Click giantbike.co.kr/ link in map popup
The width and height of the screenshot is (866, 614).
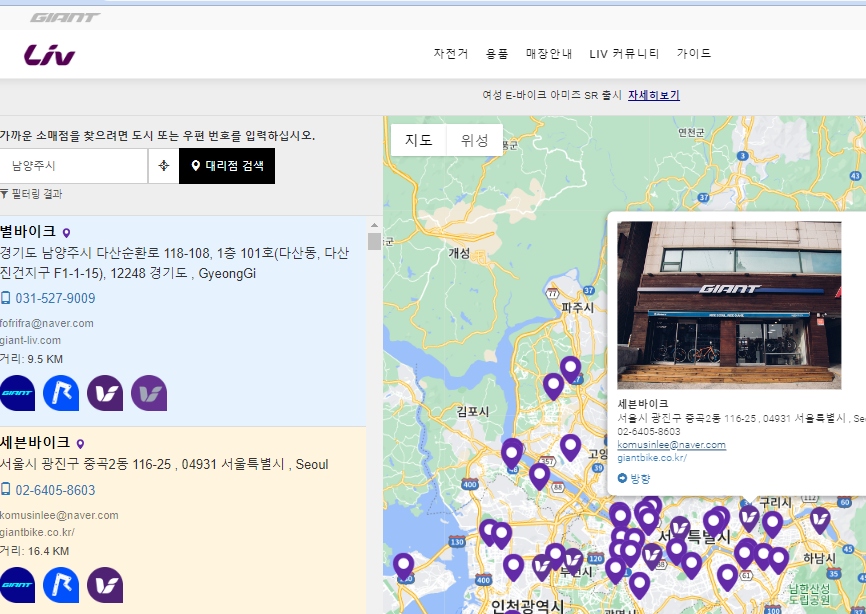652,458
